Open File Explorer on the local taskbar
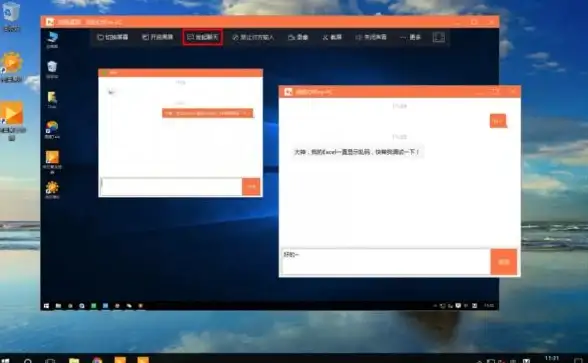The width and height of the screenshot is (588, 363). point(74,361)
